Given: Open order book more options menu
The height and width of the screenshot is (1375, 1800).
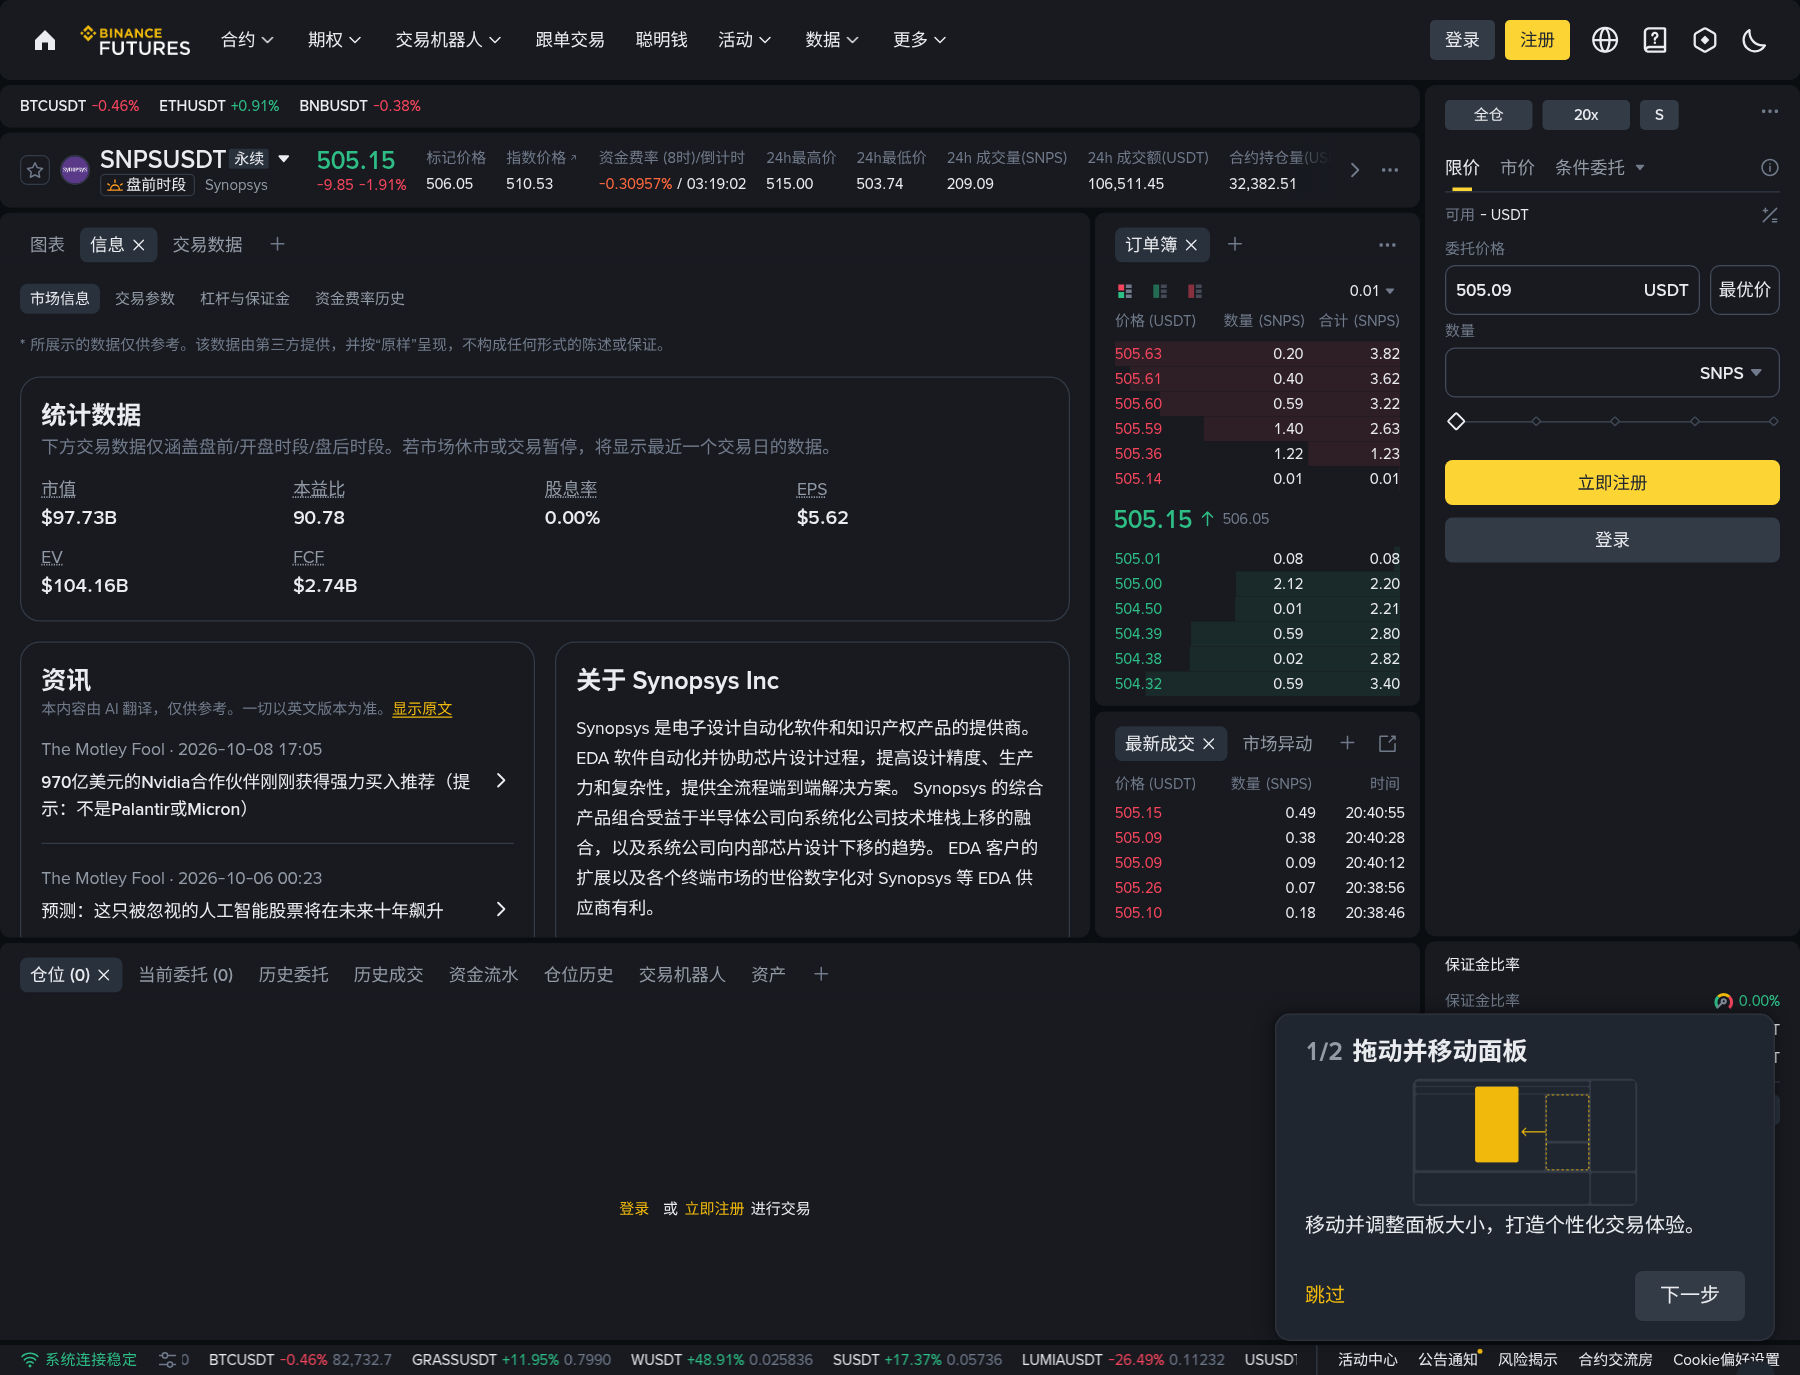Looking at the screenshot, I should coord(1387,245).
